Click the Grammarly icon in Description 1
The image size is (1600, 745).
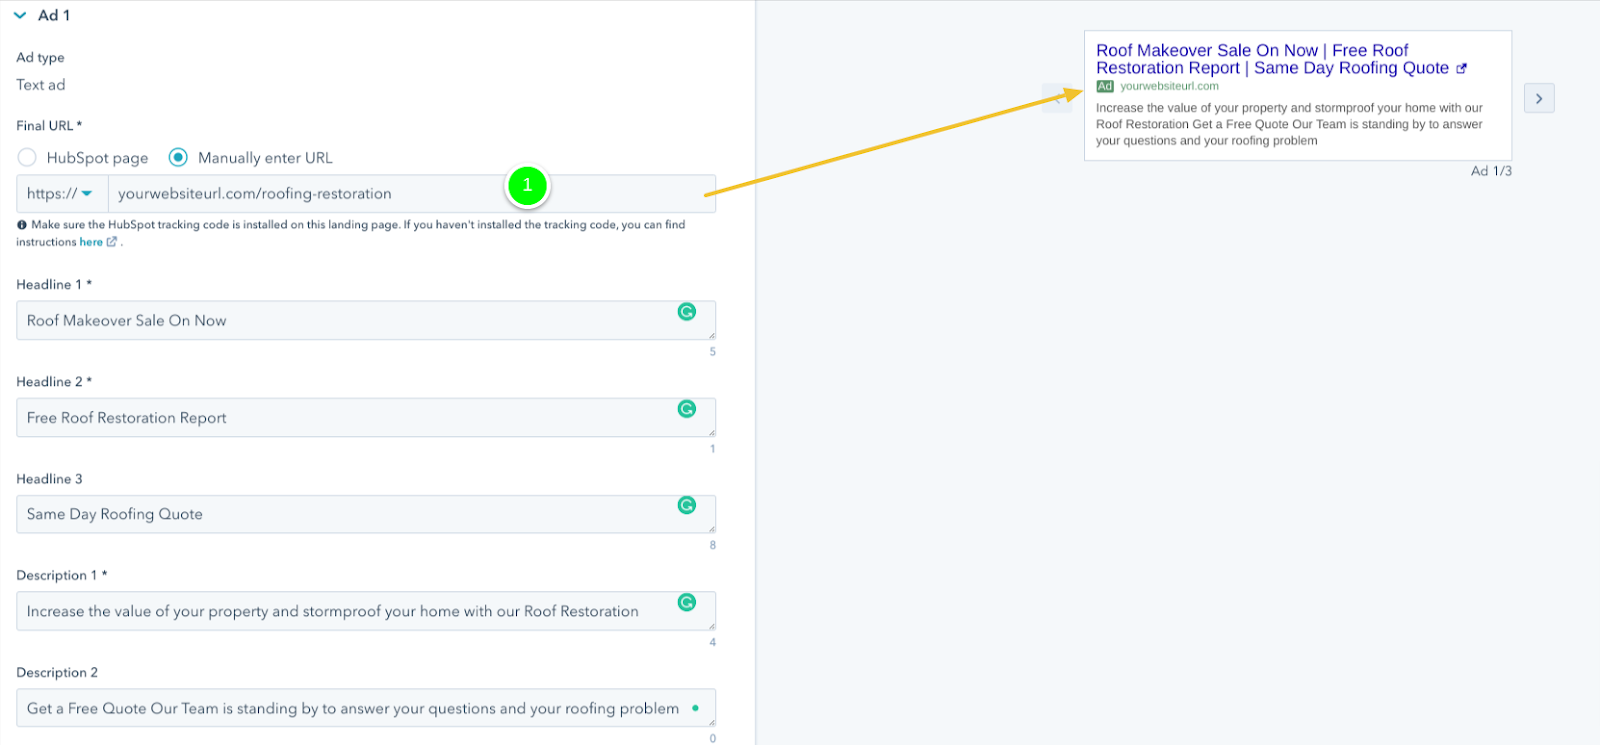687,602
